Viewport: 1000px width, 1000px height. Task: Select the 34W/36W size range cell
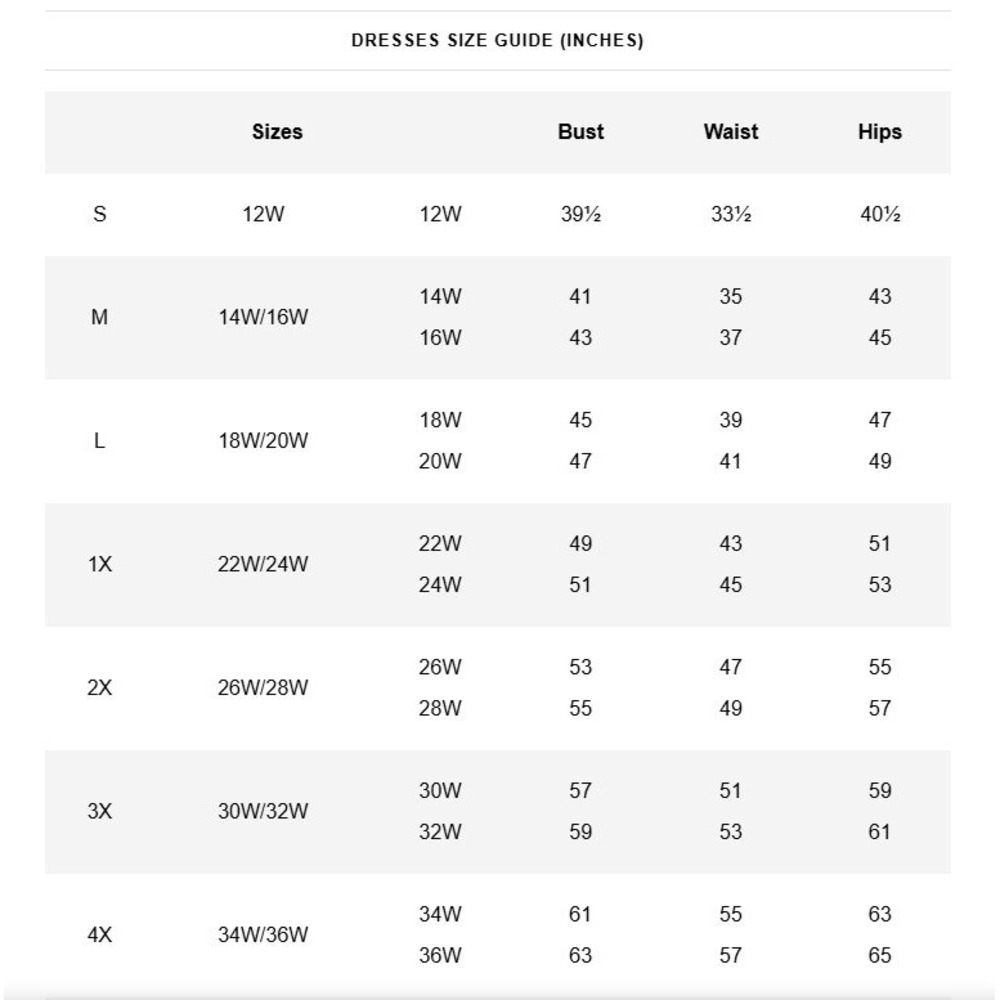pos(263,935)
